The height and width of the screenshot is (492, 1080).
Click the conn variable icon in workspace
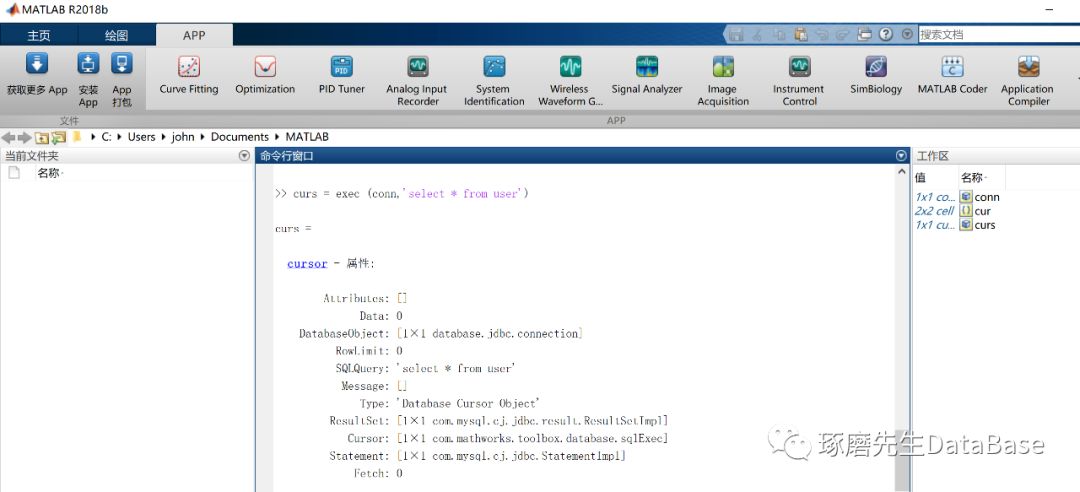click(966, 197)
